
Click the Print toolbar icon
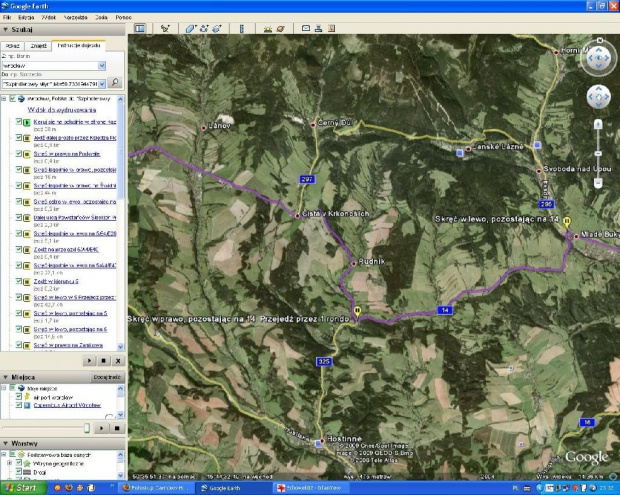318,28
